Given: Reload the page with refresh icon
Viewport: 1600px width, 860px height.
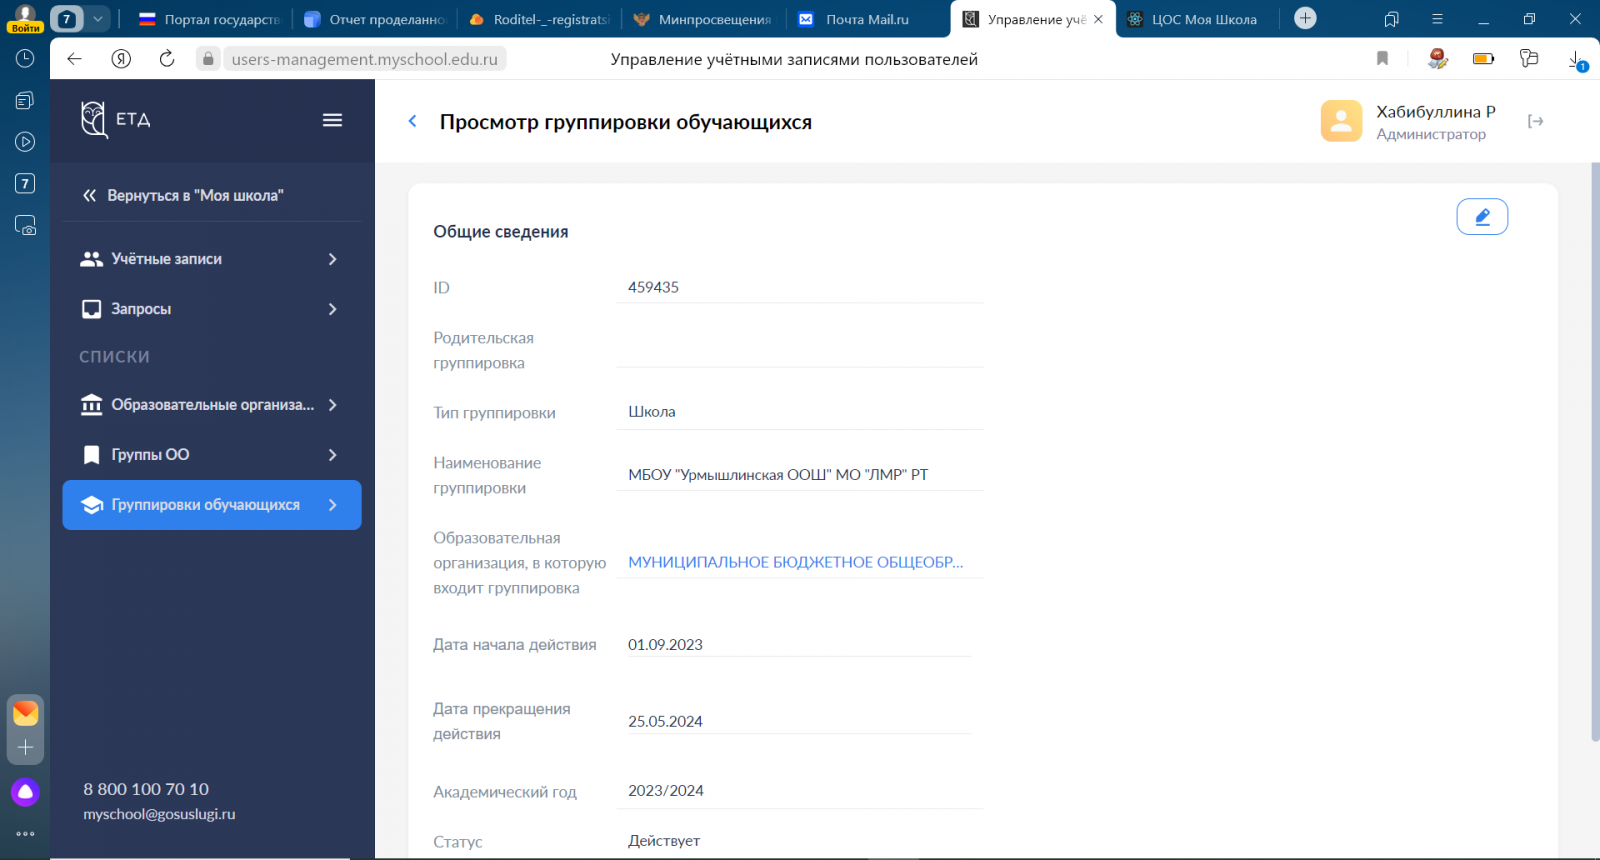Looking at the screenshot, I should click(167, 59).
